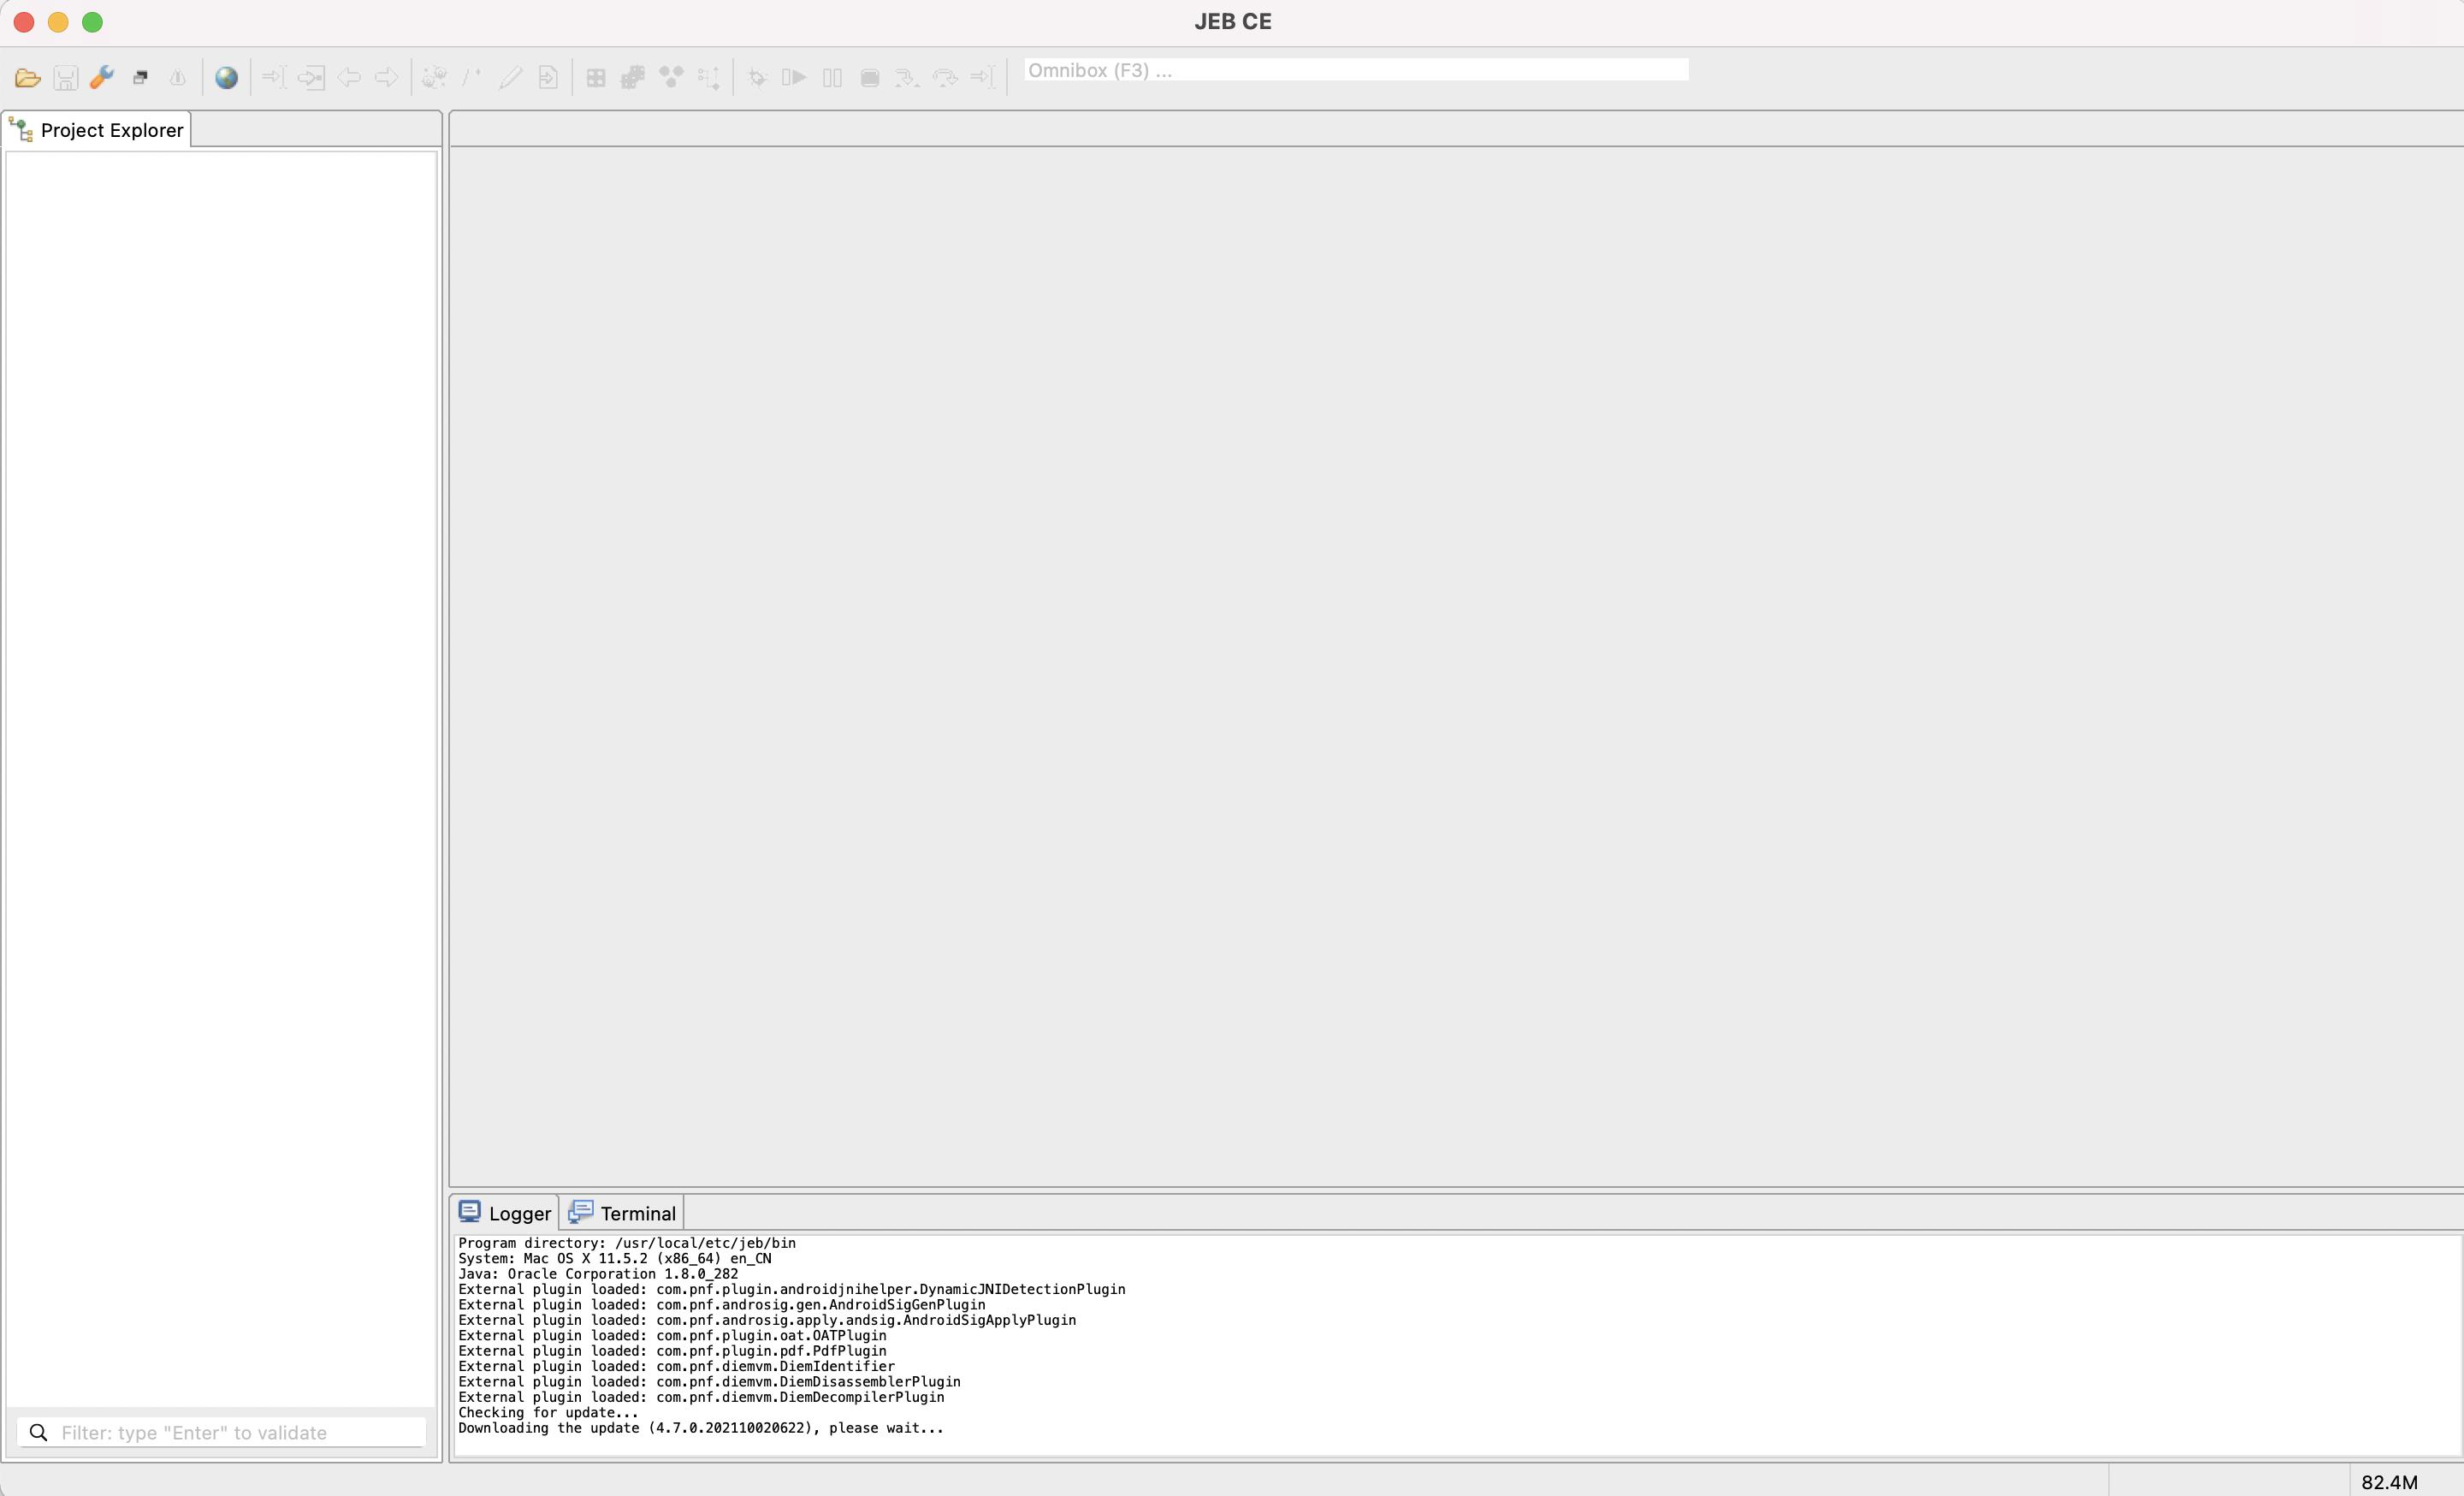Screen dimensions: 2464x1496
Task: Click the DiemDecompilerPlugin loaded log line
Action: pyautogui.click(x=701, y=1397)
